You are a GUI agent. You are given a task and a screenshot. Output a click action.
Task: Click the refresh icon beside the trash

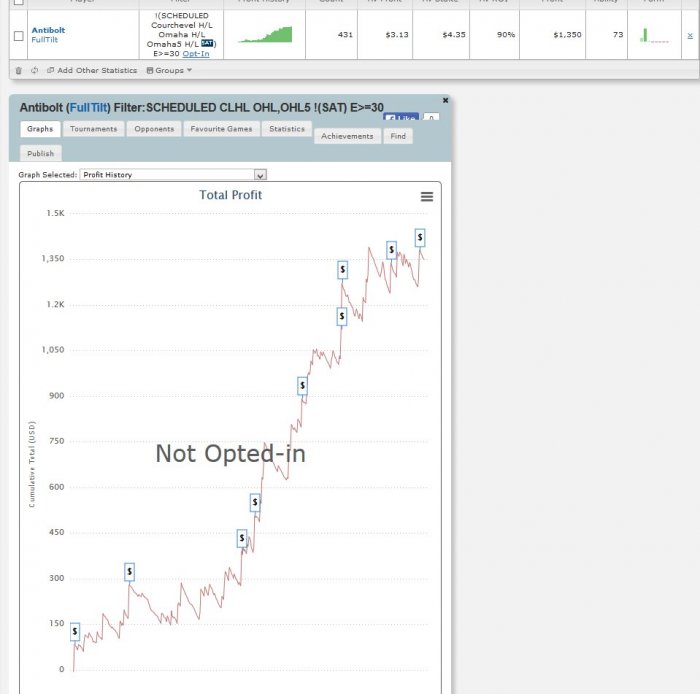coord(34,71)
